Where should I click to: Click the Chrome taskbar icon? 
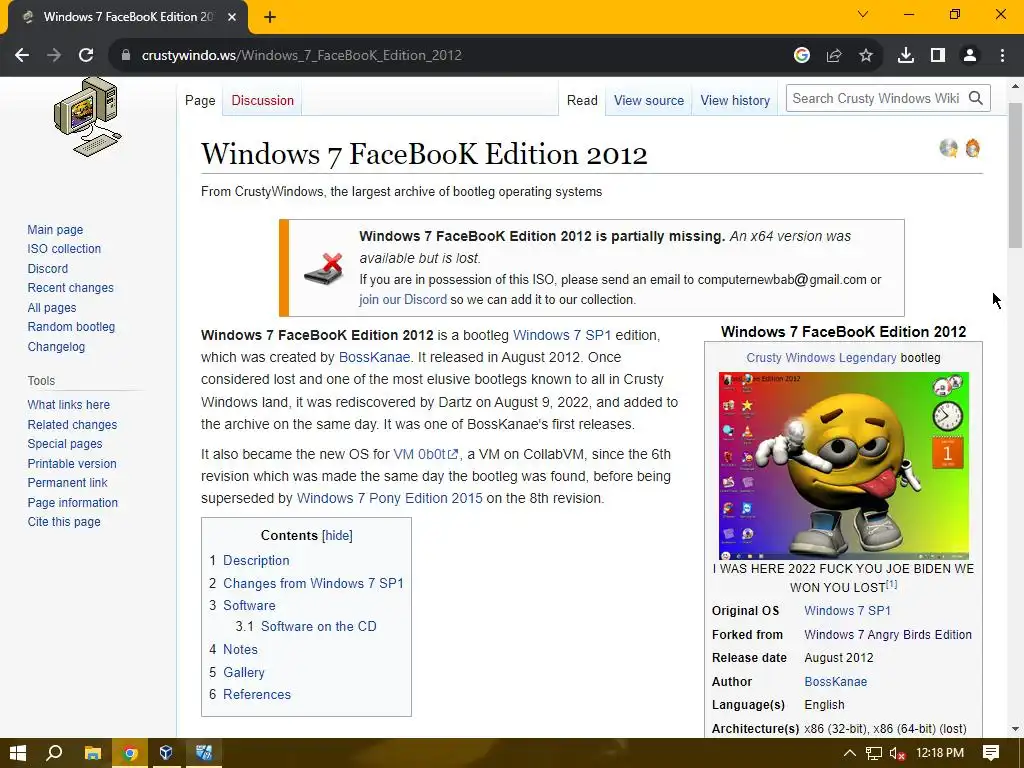[130, 753]
